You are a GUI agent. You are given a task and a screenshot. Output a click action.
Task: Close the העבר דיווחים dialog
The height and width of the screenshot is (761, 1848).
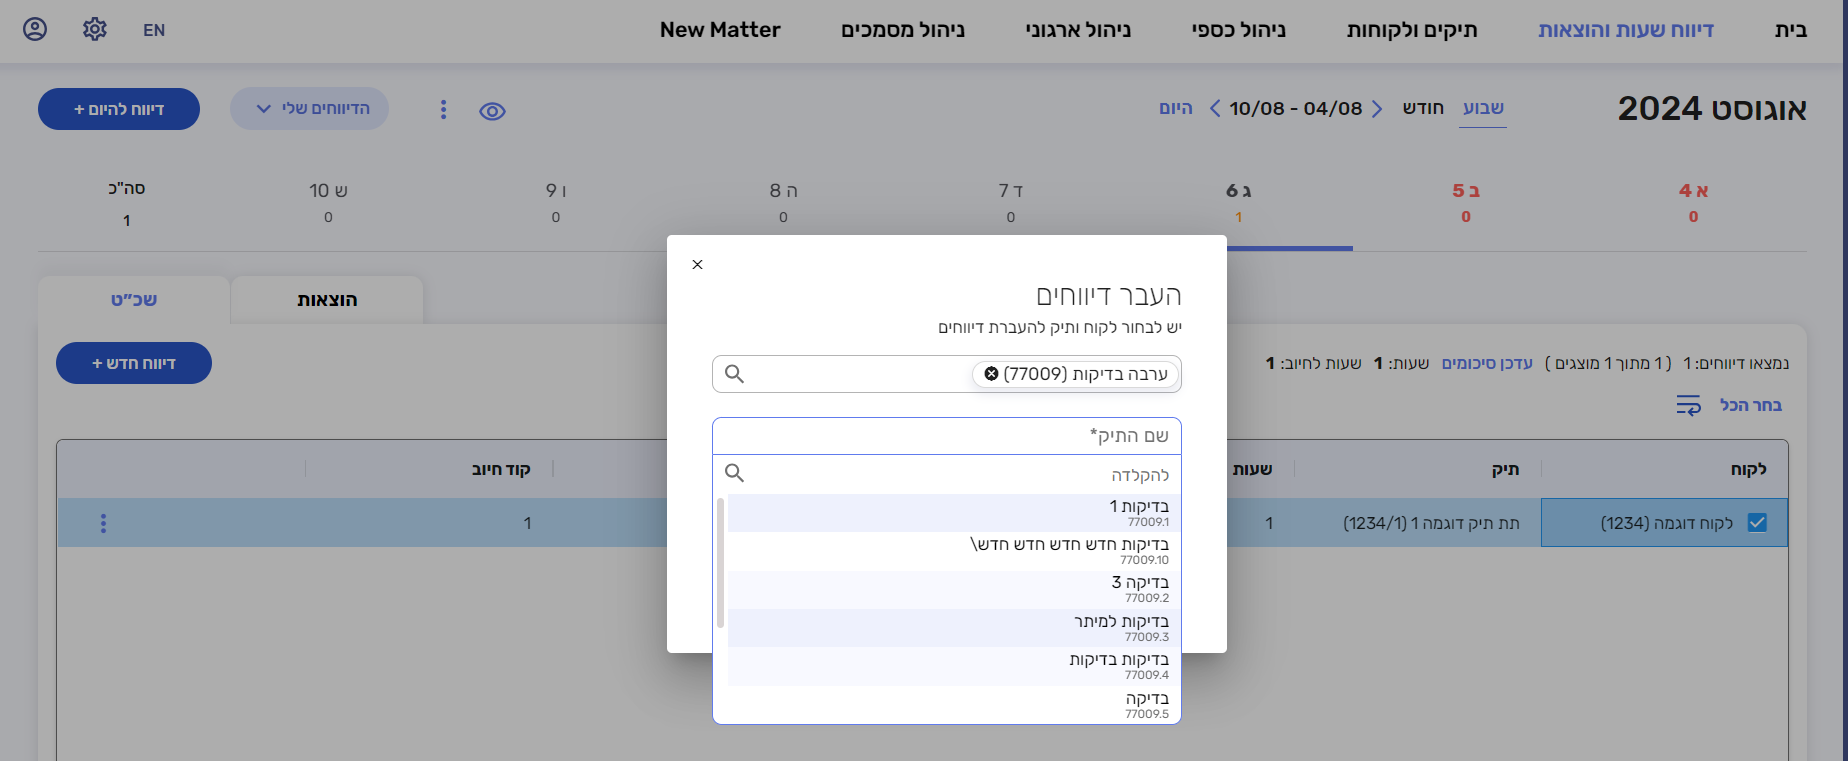click(698, 265)
